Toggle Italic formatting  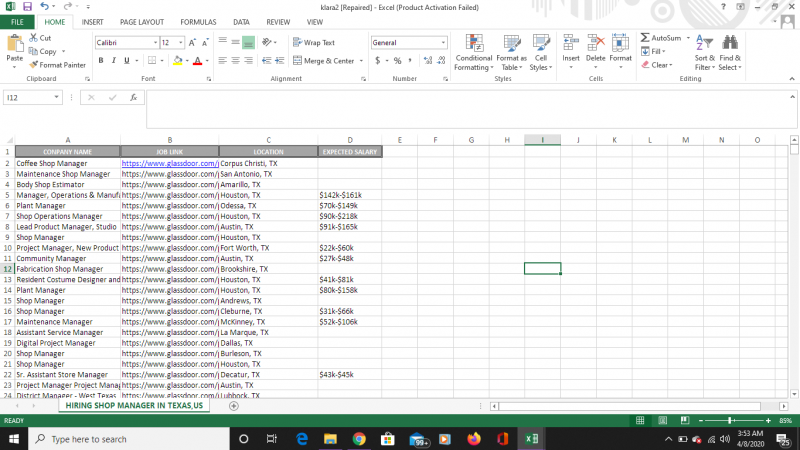tap(114, 61)
